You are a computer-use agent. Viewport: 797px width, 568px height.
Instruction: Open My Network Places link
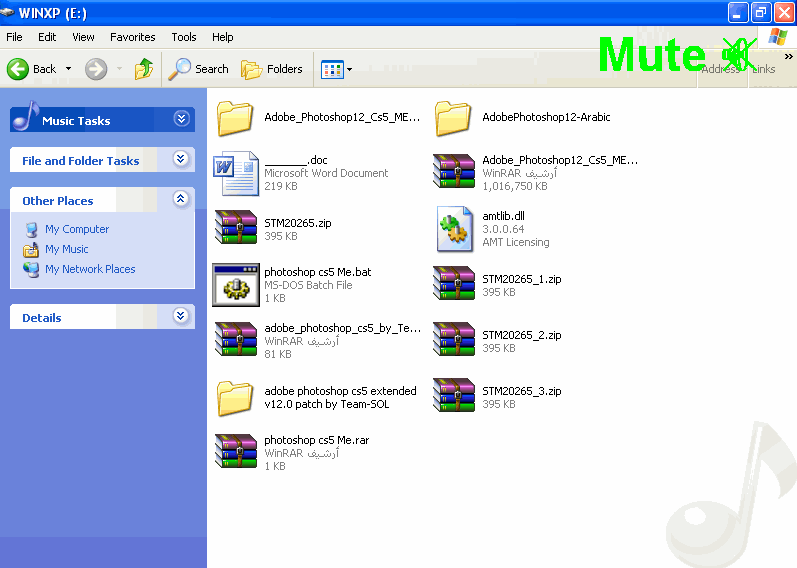pyautogui.click(x=89, y=269)
